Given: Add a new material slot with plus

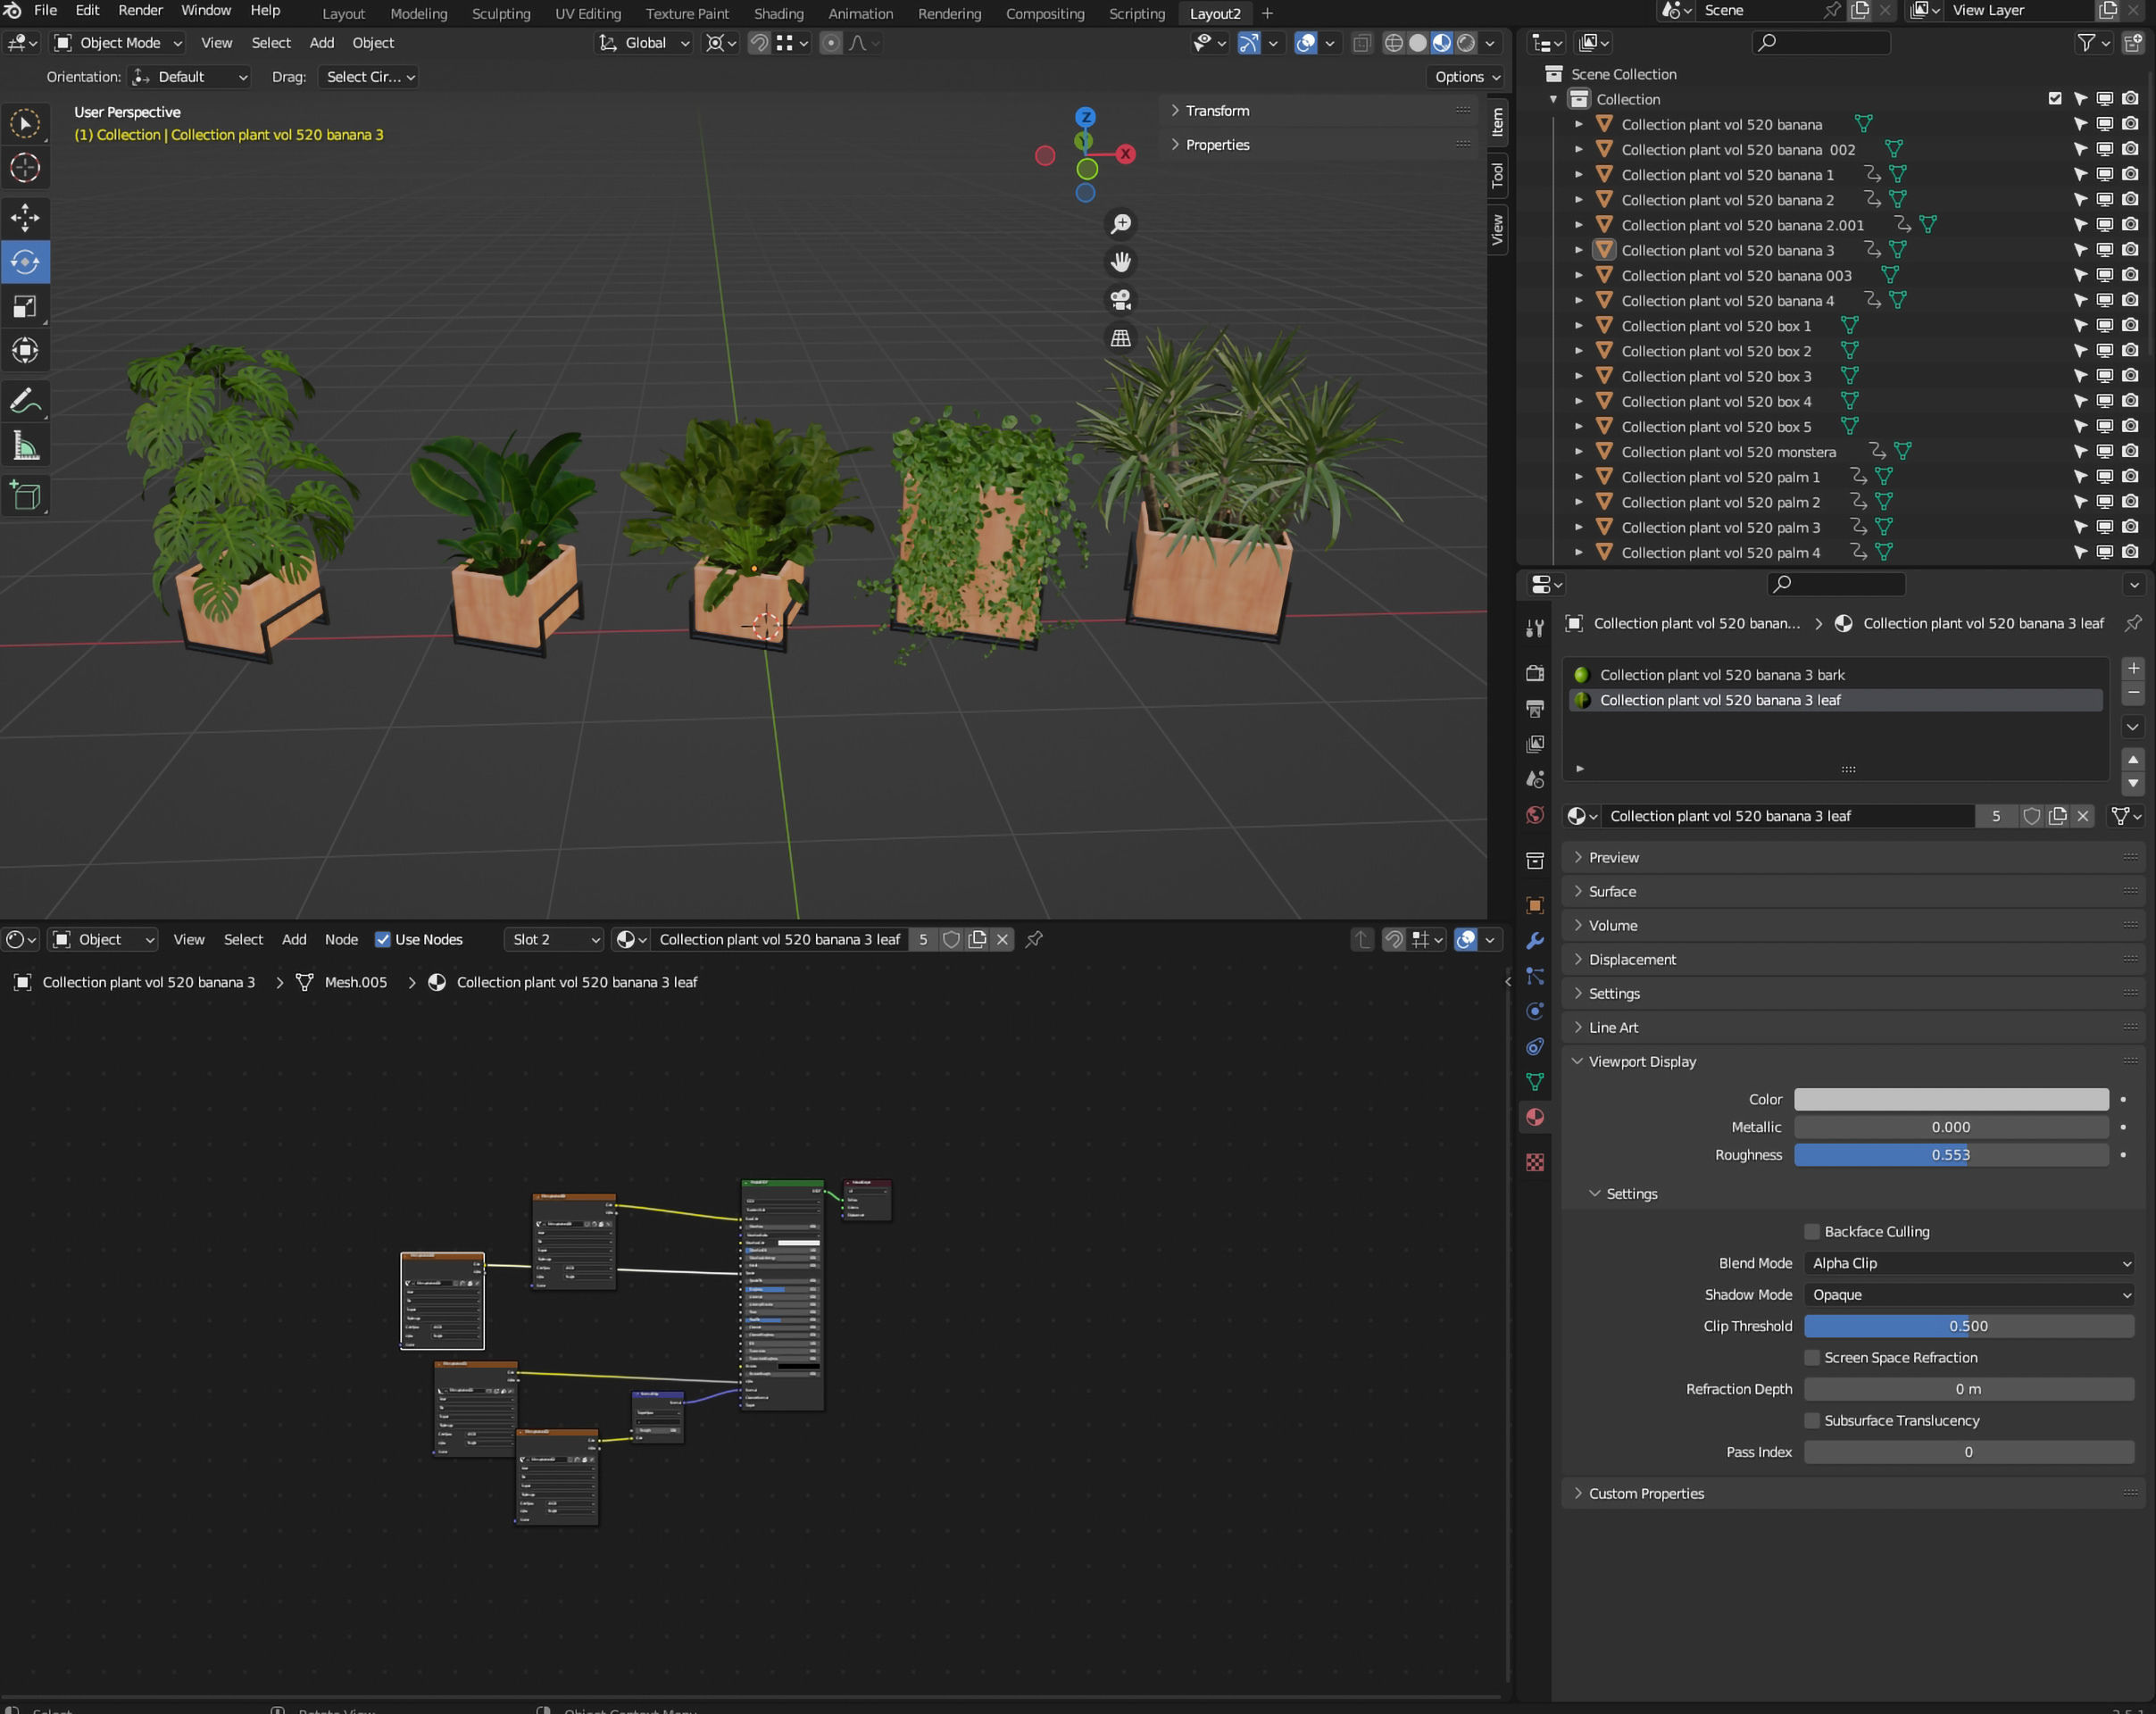Looking at the screenshot, I should coord(2133,668).
